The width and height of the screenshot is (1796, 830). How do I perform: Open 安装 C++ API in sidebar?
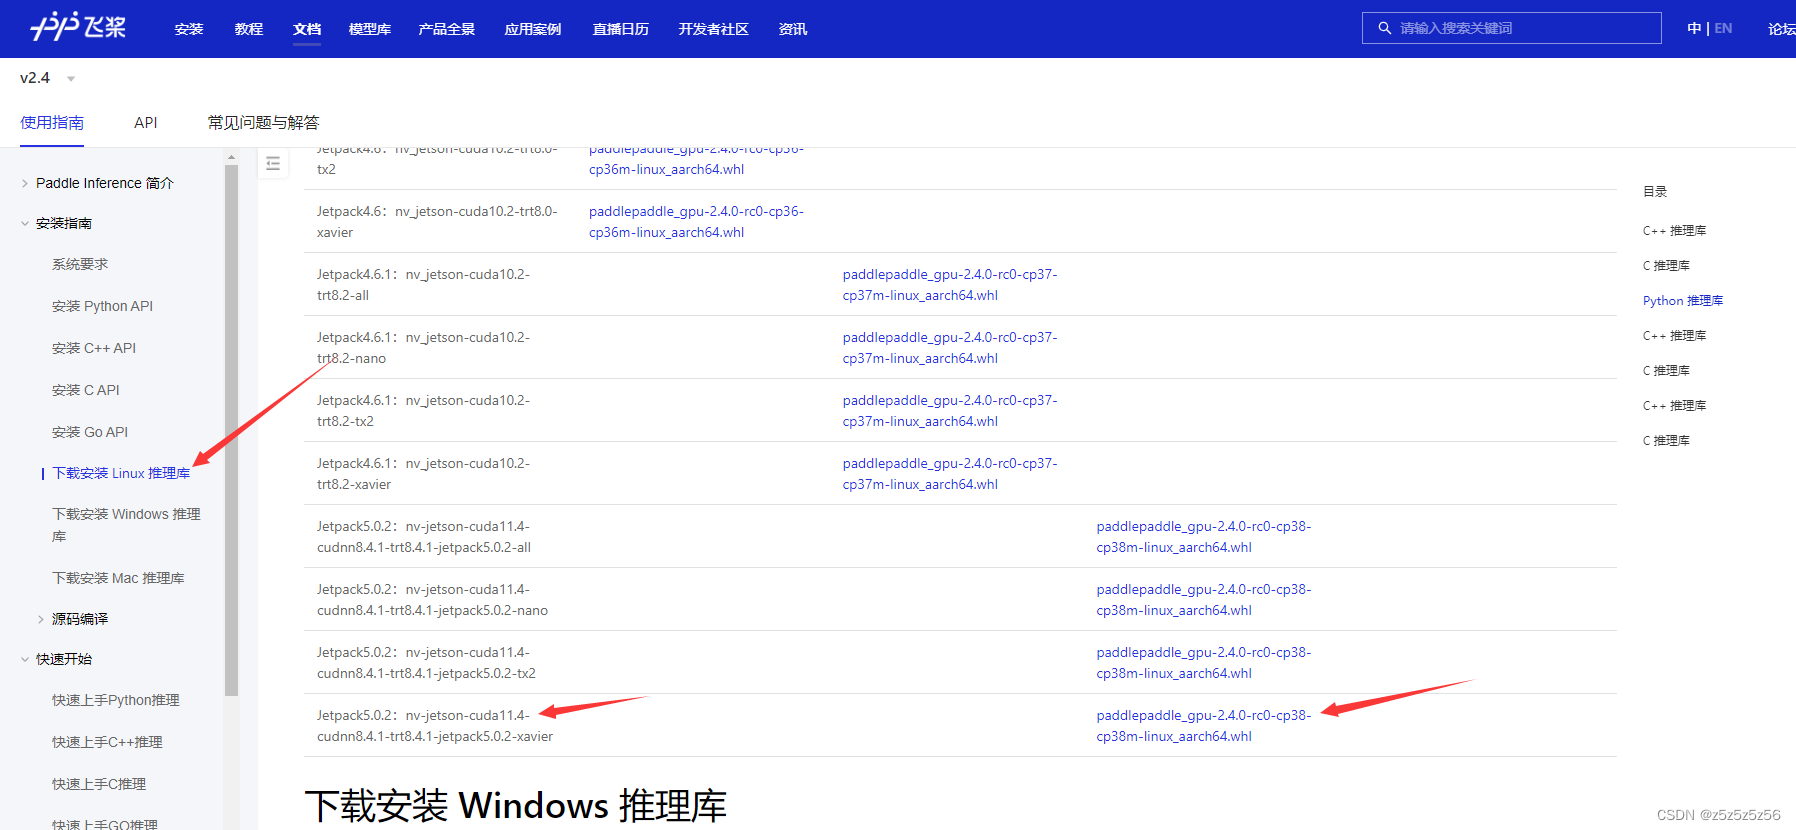click(x=94, y=348)
